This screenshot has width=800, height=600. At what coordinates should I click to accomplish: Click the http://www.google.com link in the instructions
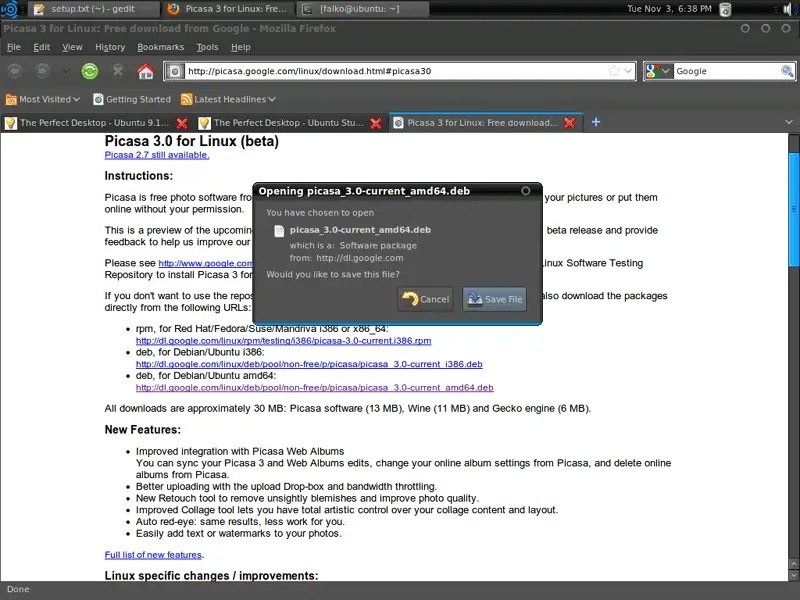(205, 263)
